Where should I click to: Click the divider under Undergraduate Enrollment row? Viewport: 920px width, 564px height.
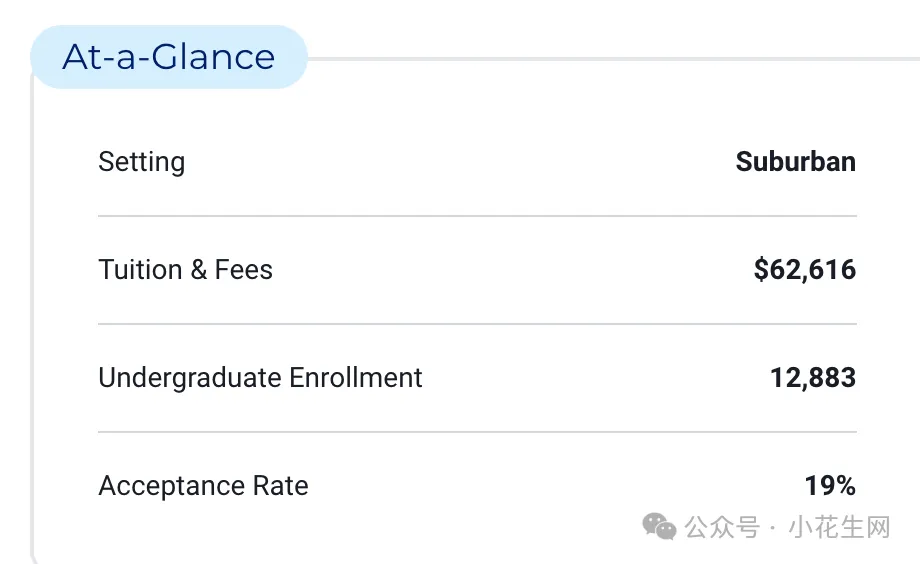pyautogui.click(x=477, y=432)
